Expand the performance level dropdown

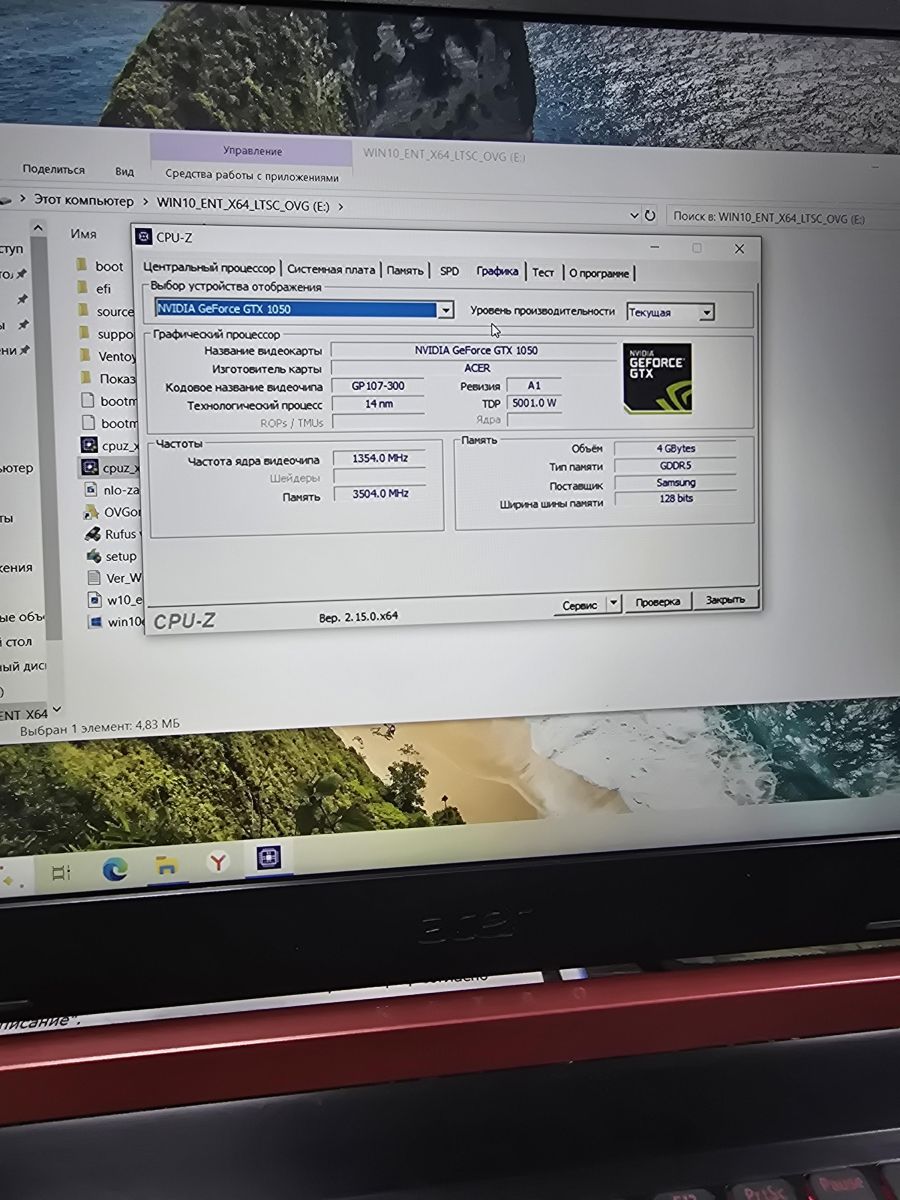pyautogui.click(x=706, y=312)
